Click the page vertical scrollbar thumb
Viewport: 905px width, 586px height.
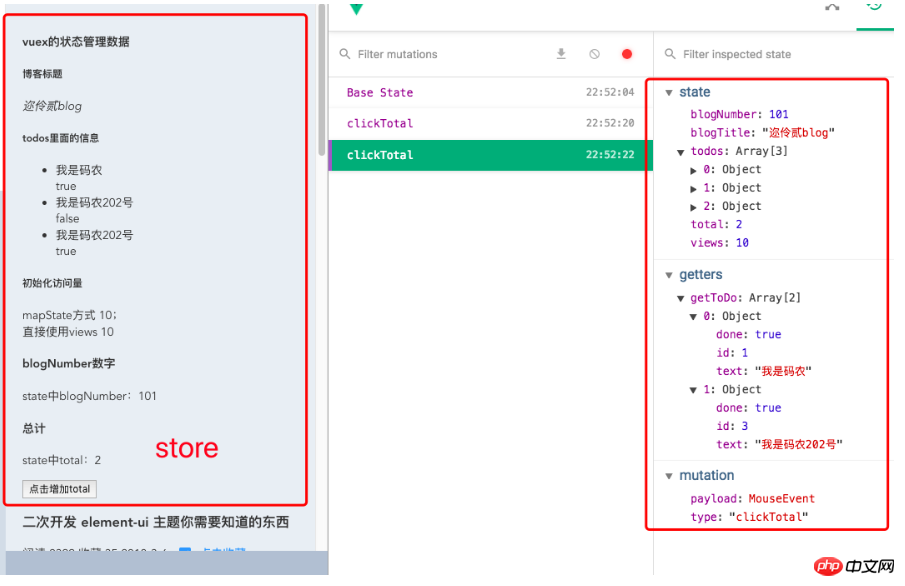coord(321,80)
